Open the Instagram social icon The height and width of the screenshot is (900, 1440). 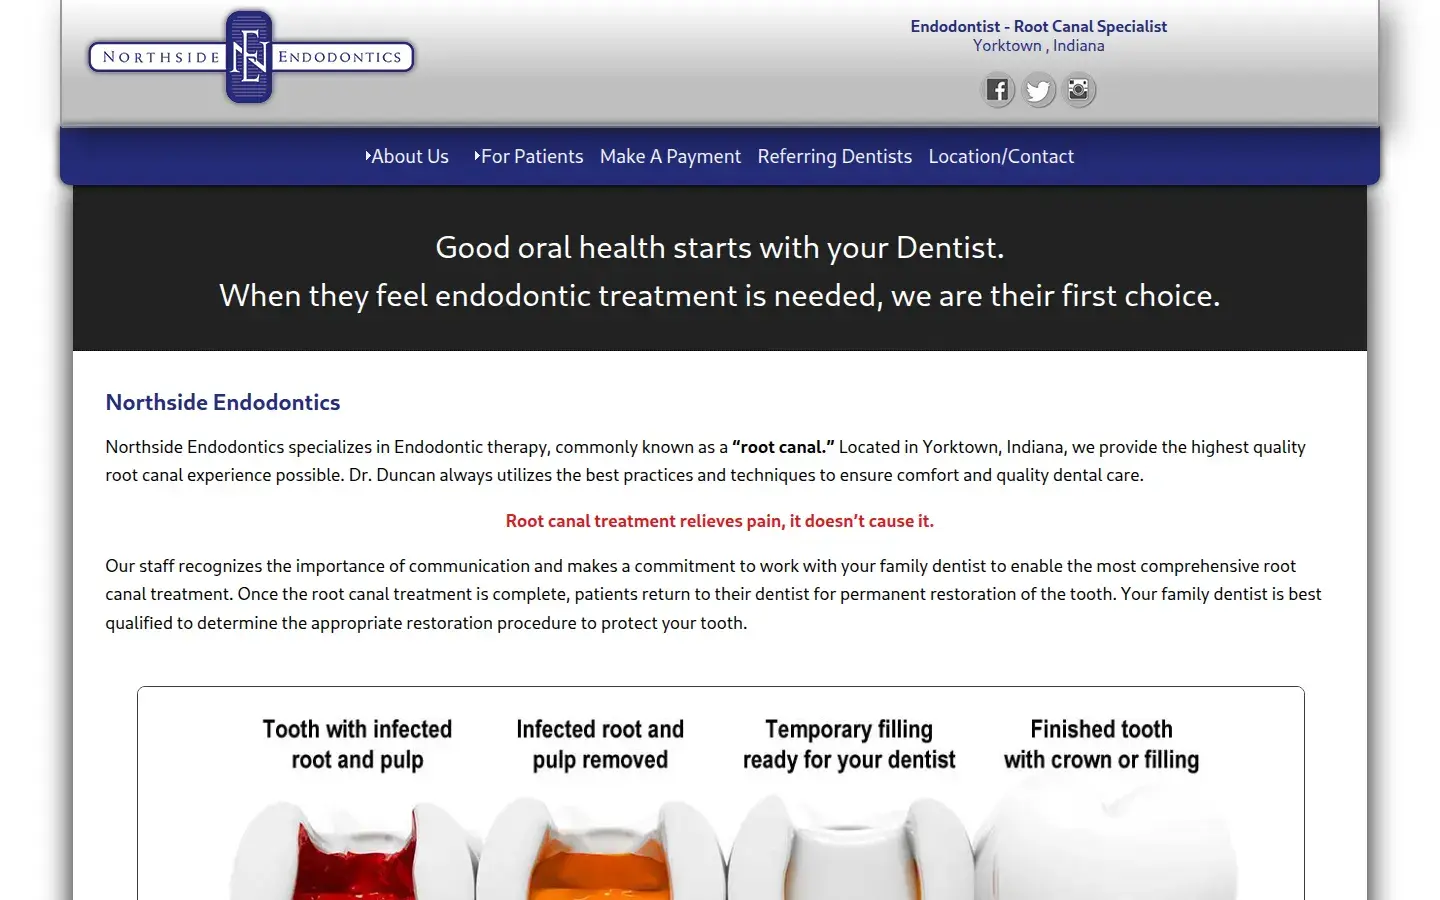click(1078, 91)
